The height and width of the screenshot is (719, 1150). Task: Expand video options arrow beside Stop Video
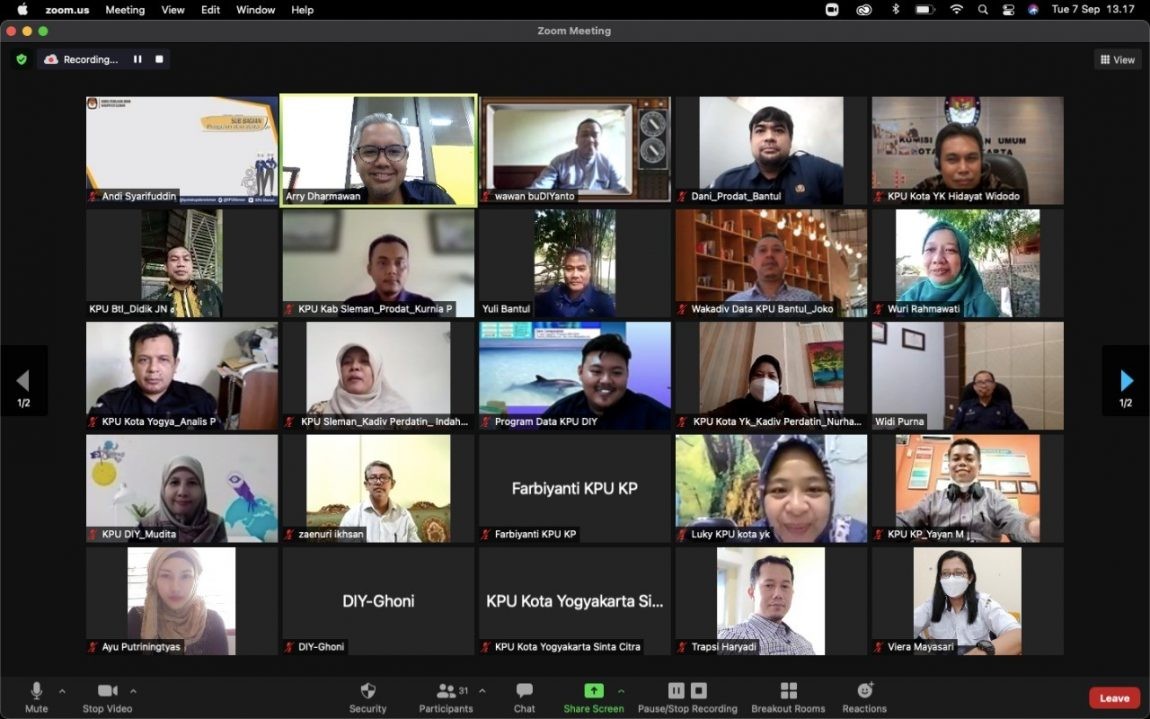(133, 691)
